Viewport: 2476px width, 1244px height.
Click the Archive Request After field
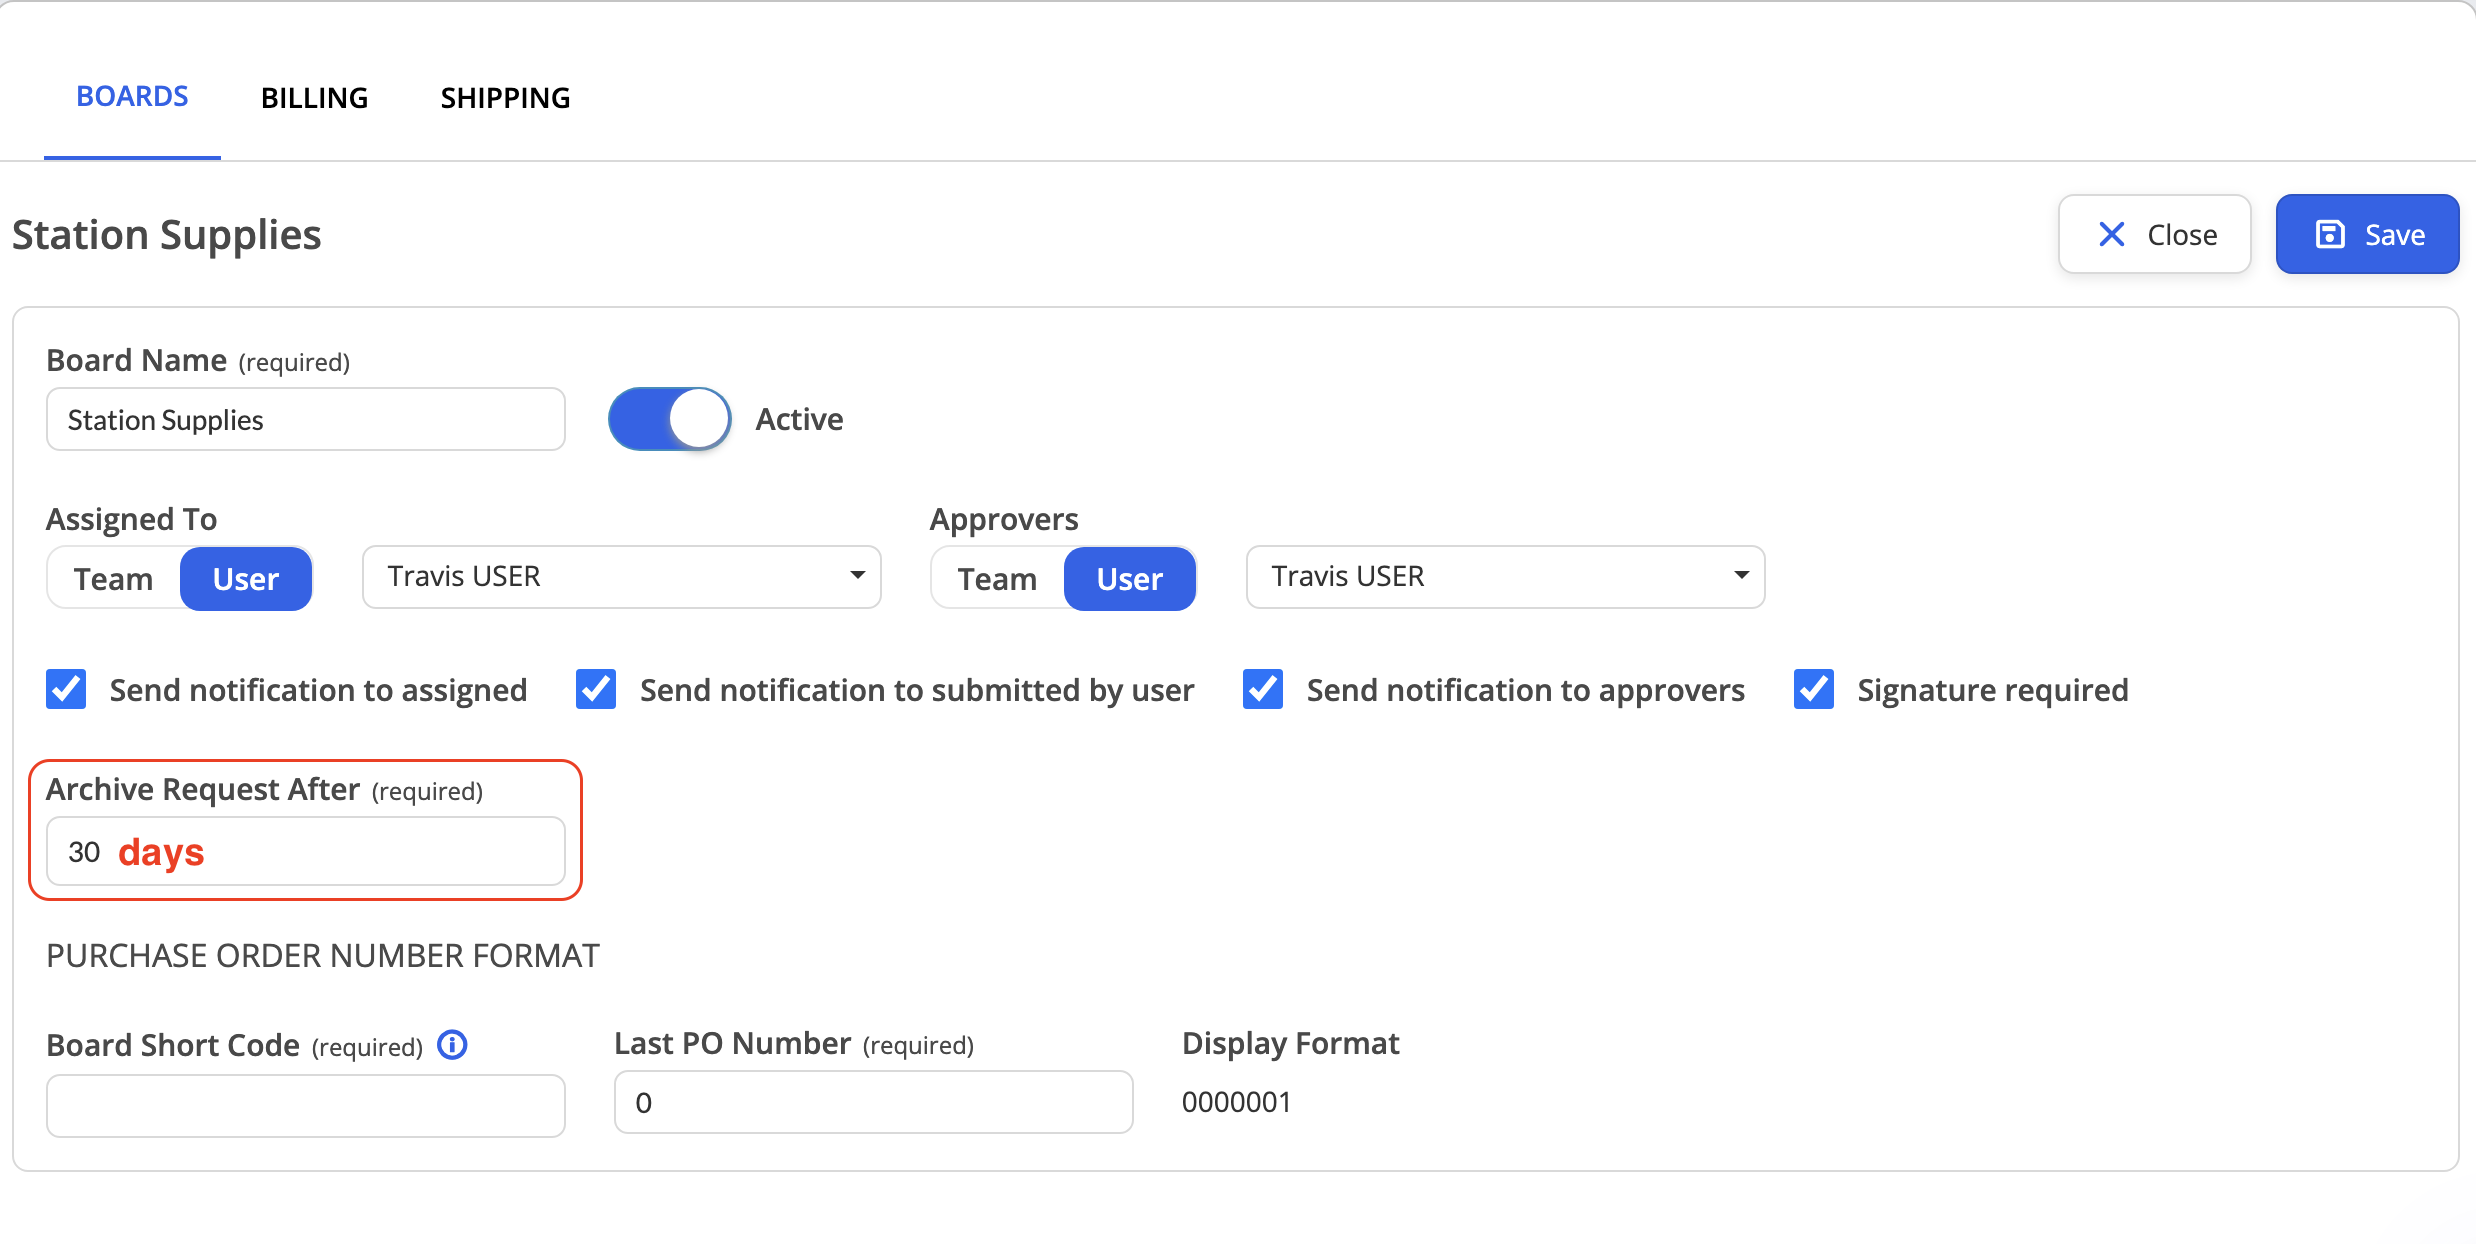pos(306,852)
